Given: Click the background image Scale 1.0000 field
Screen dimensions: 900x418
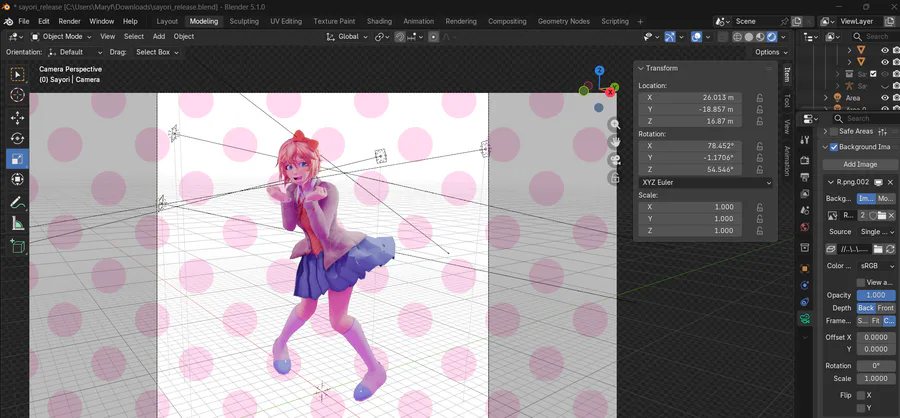Looking at the screenshot, I should point(876,379).
